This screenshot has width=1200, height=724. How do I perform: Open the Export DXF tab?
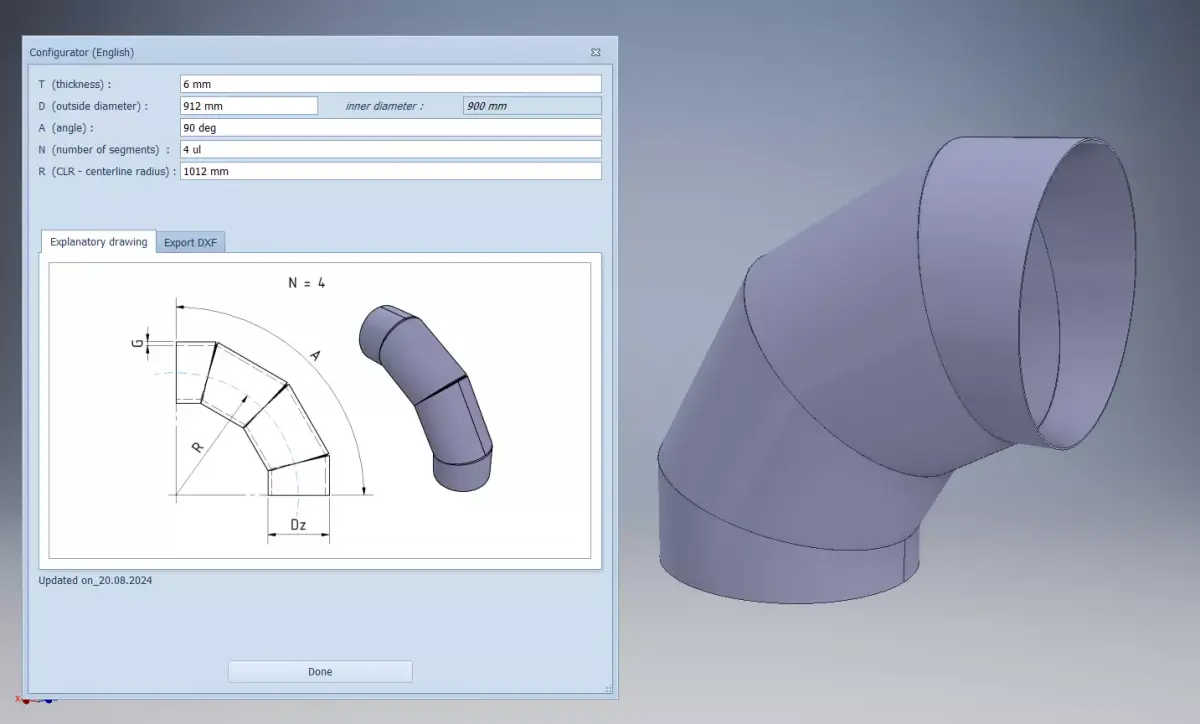click(x=191, y=243)
